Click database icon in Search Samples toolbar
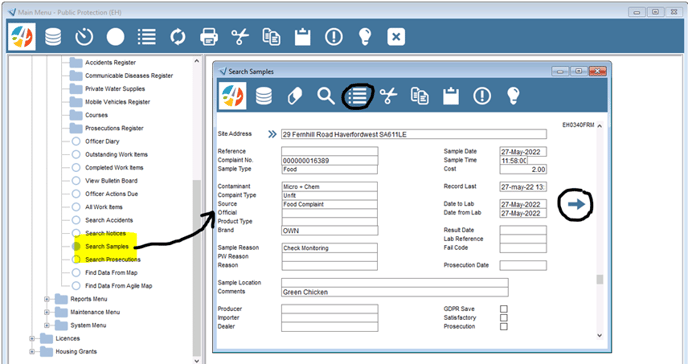The height and width of the screenshot is (364, 688). pos(264,96)
